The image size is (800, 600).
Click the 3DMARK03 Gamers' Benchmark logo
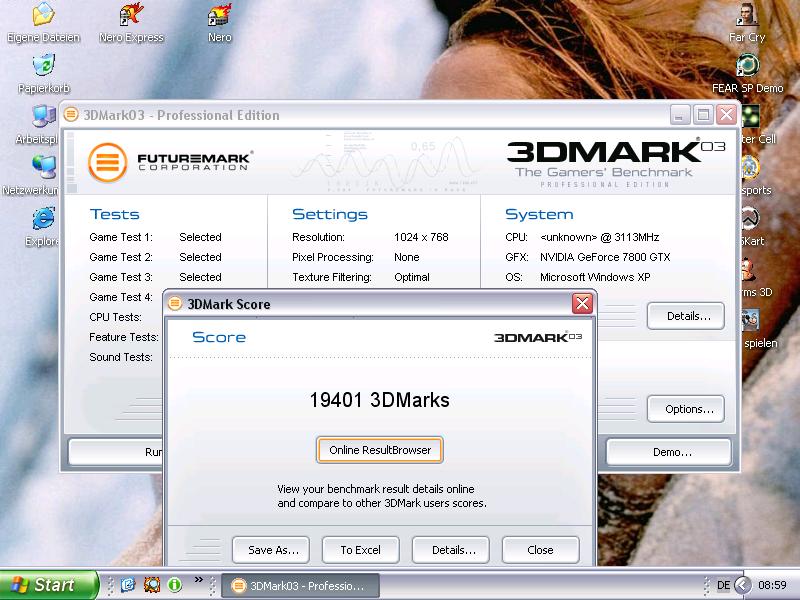click(615, 163)
